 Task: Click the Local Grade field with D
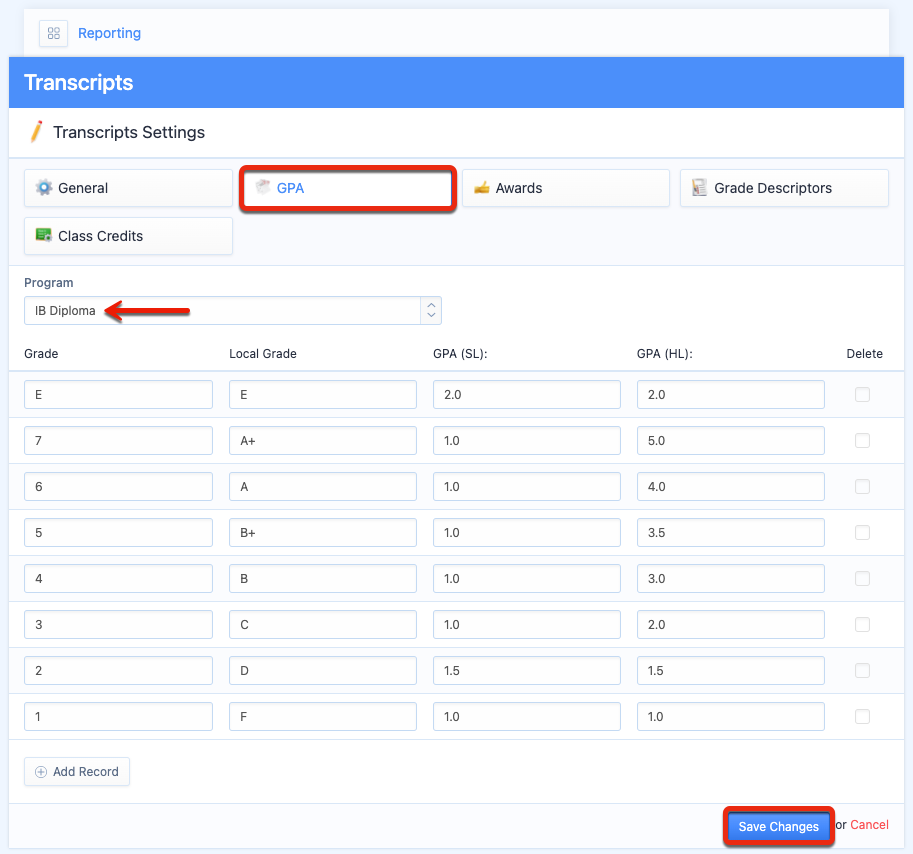323,671
